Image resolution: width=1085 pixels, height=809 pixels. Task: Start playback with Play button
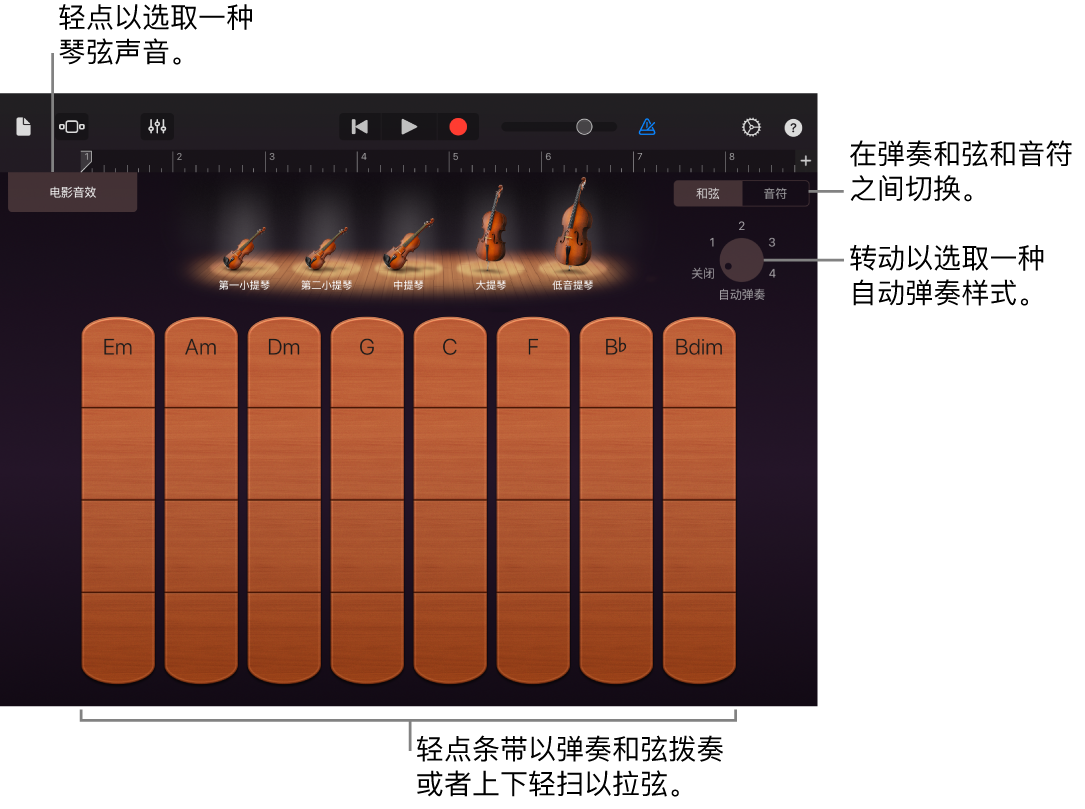(409, 127)
